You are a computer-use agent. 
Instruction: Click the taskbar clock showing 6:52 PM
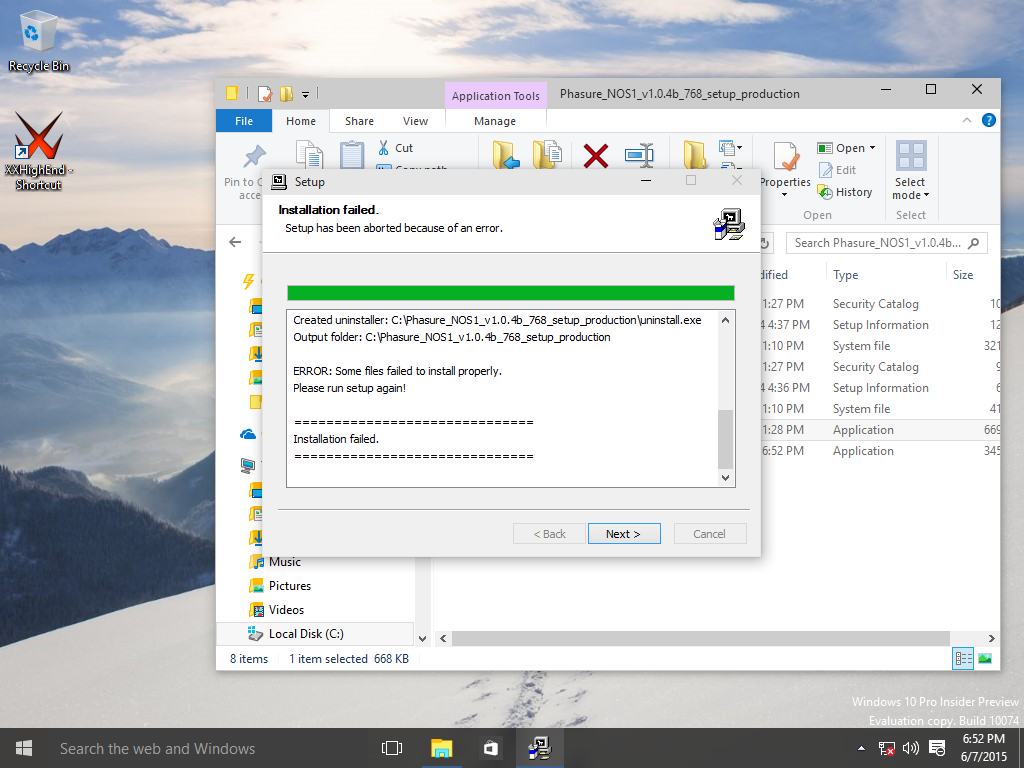coord(984,748)
